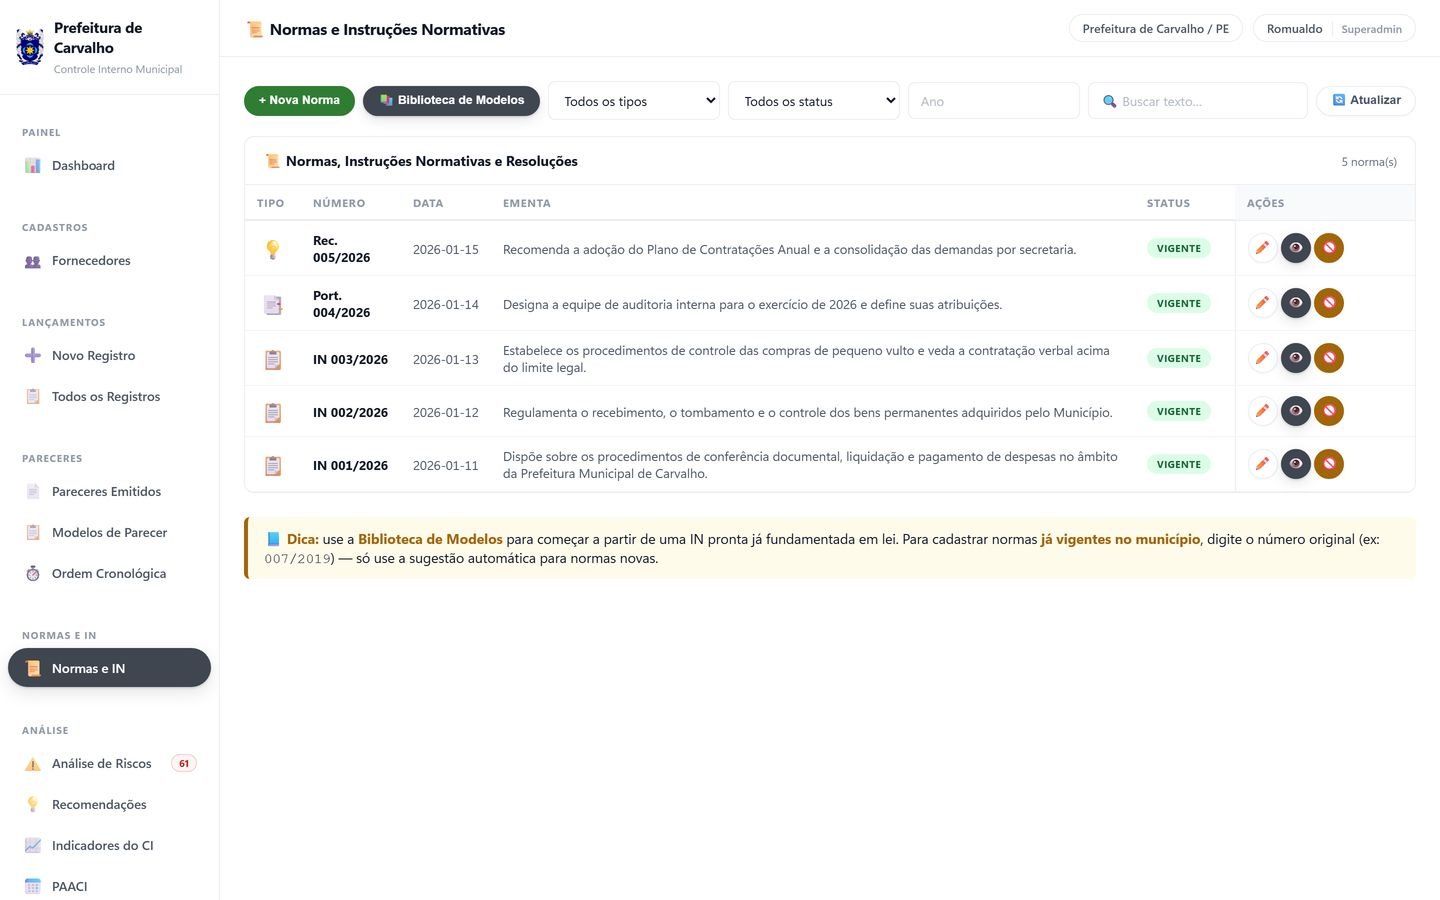
Task: Open the Romualdo Superadmin user menu
Action: [1334, 29]
